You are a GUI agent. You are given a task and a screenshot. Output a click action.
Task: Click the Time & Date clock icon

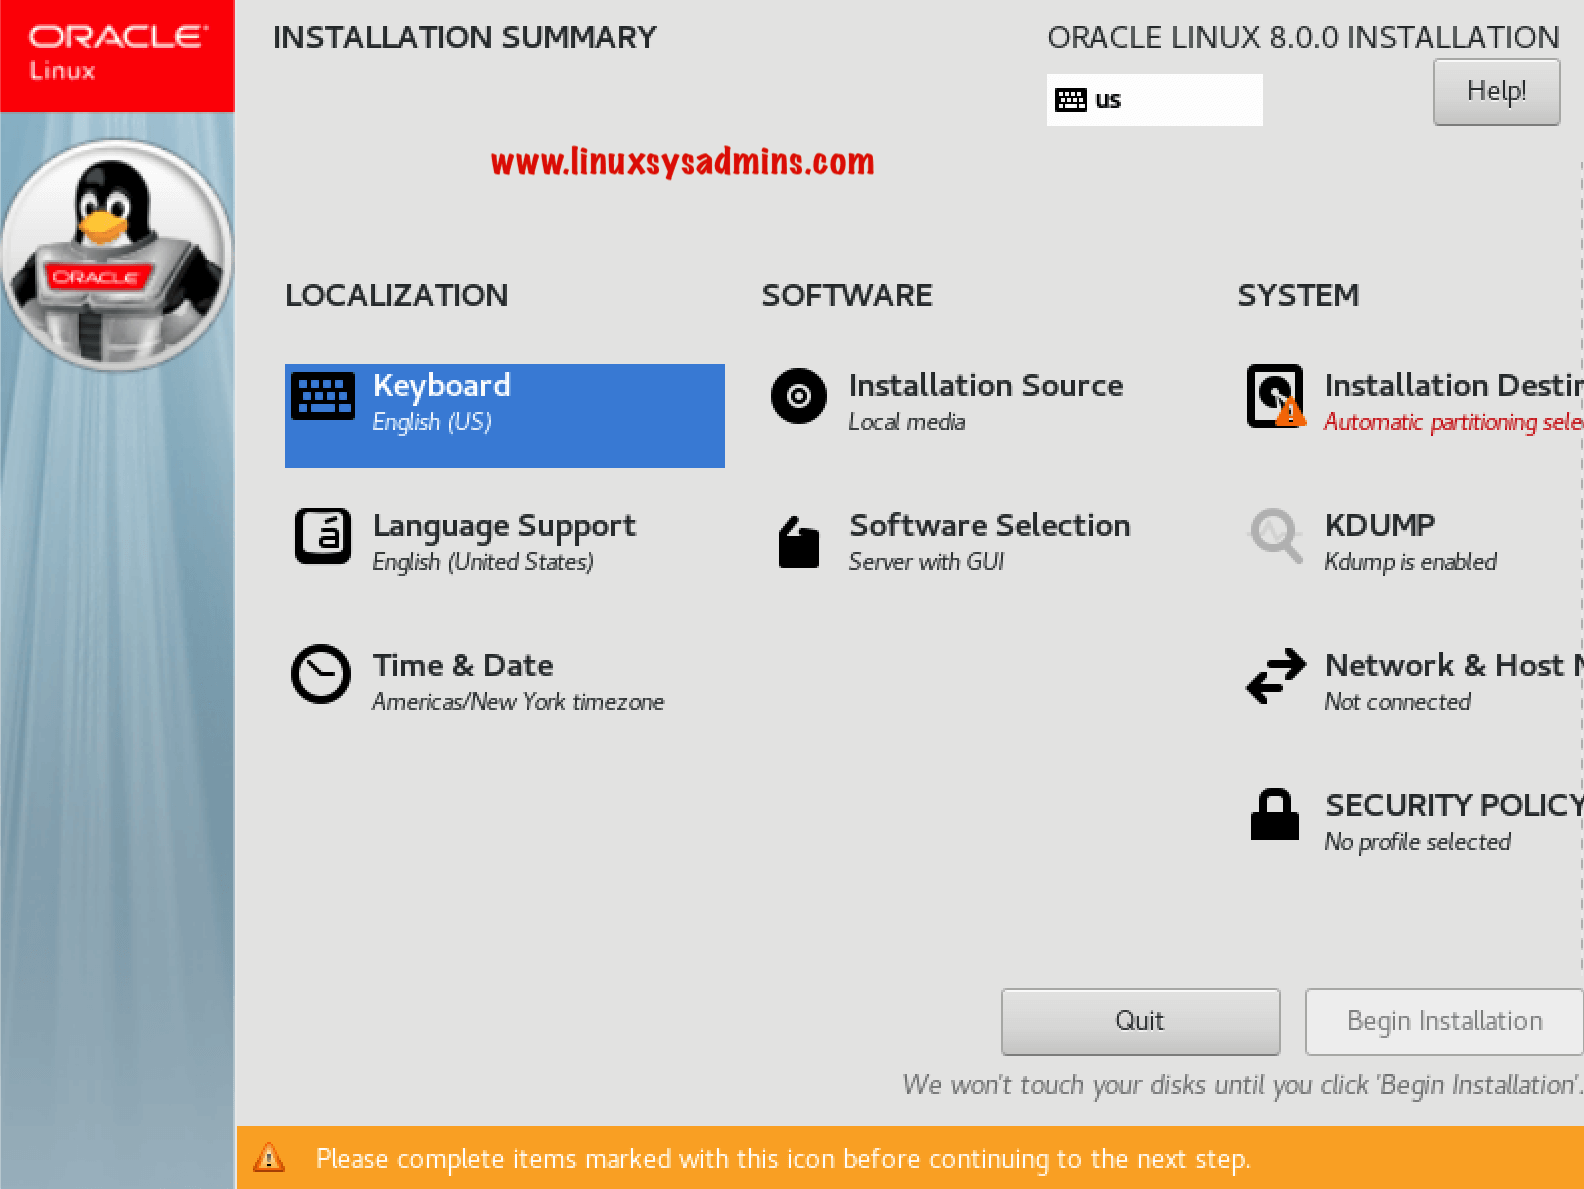pyautogui.click(x=321, y=674)
